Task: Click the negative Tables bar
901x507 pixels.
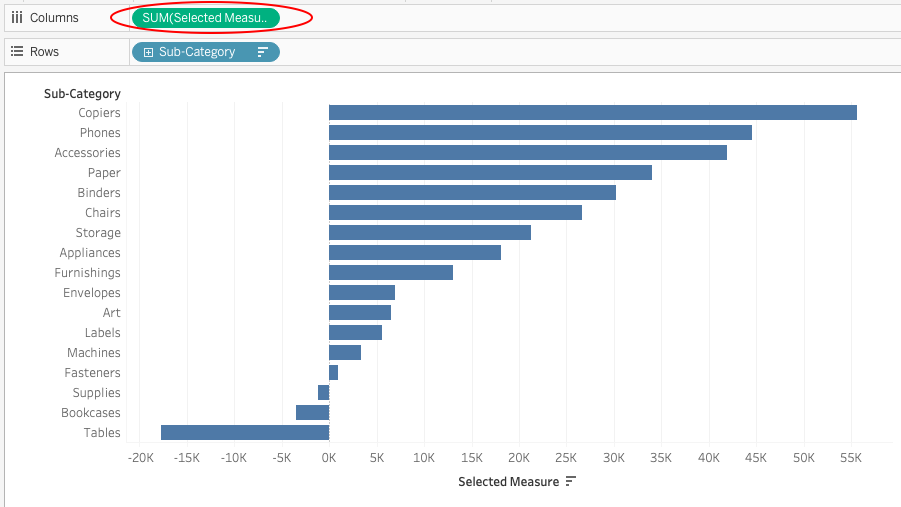Action: pyautogui.click(x=245, y=433)
